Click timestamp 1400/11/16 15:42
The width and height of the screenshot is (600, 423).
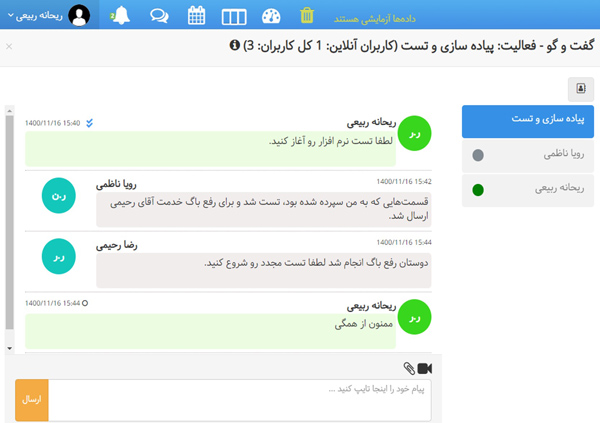tap(404, 181)
